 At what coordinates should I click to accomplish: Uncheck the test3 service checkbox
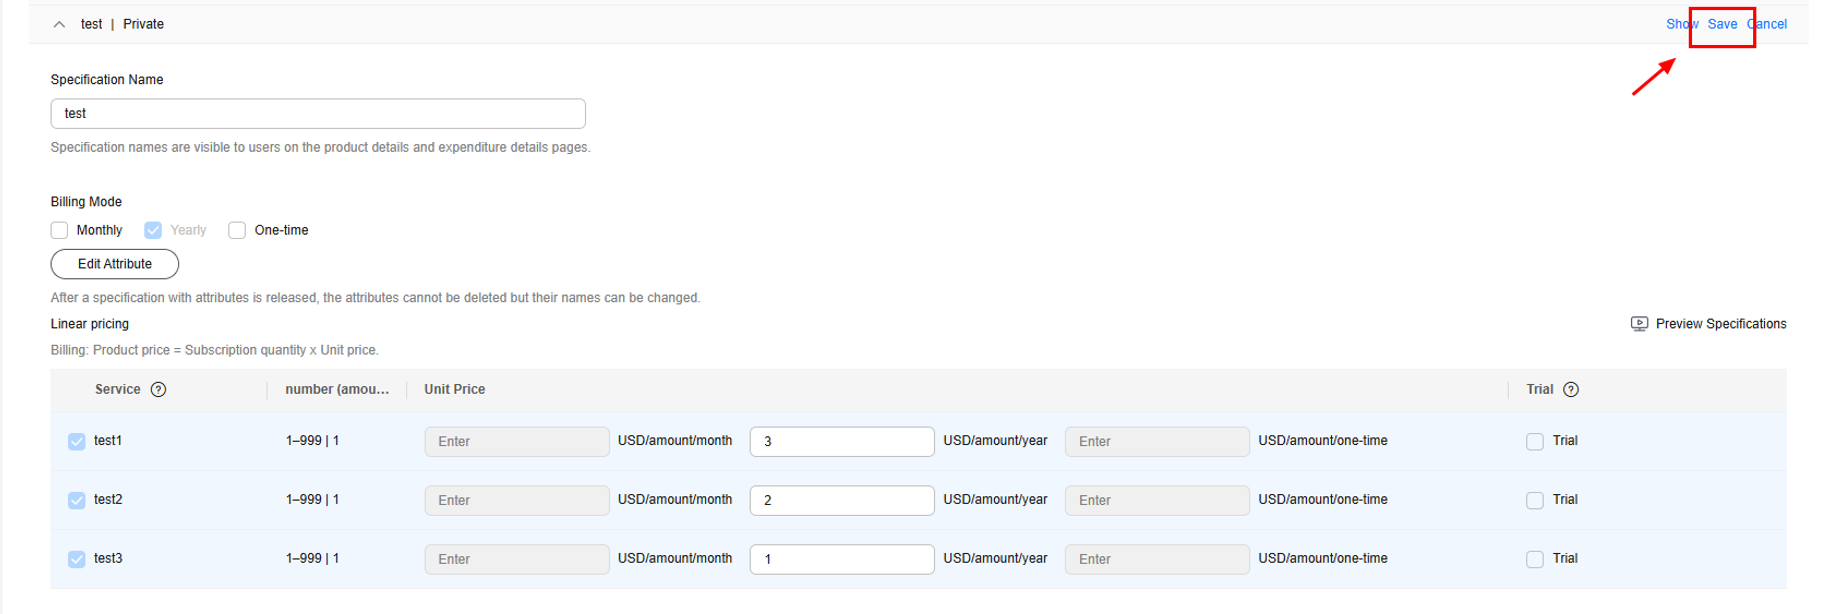77,559
